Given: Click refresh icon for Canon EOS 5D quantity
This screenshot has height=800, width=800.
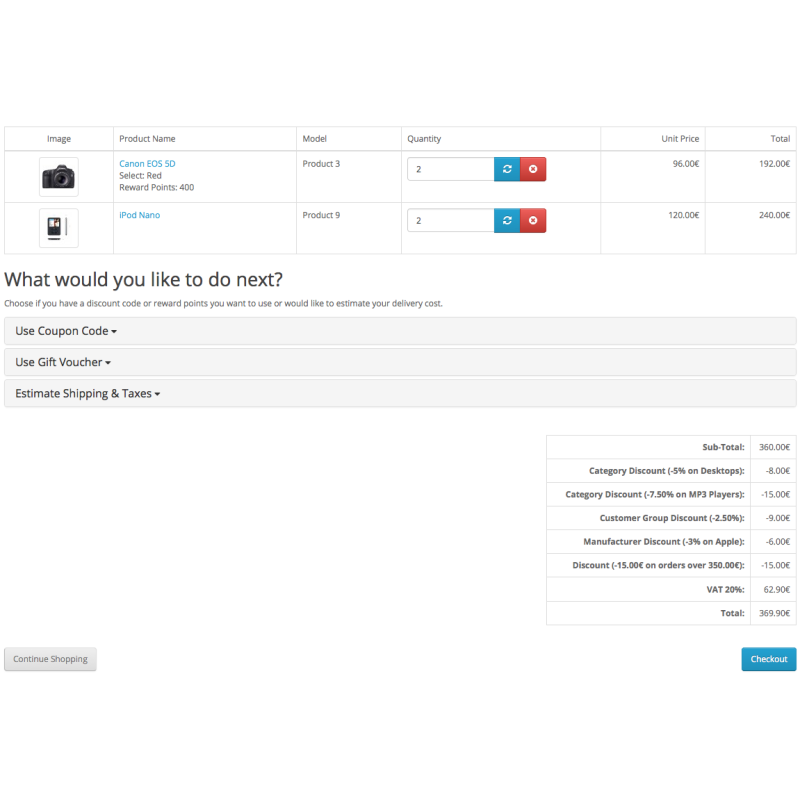Looking at the screenshot, I should coord(507,169).
